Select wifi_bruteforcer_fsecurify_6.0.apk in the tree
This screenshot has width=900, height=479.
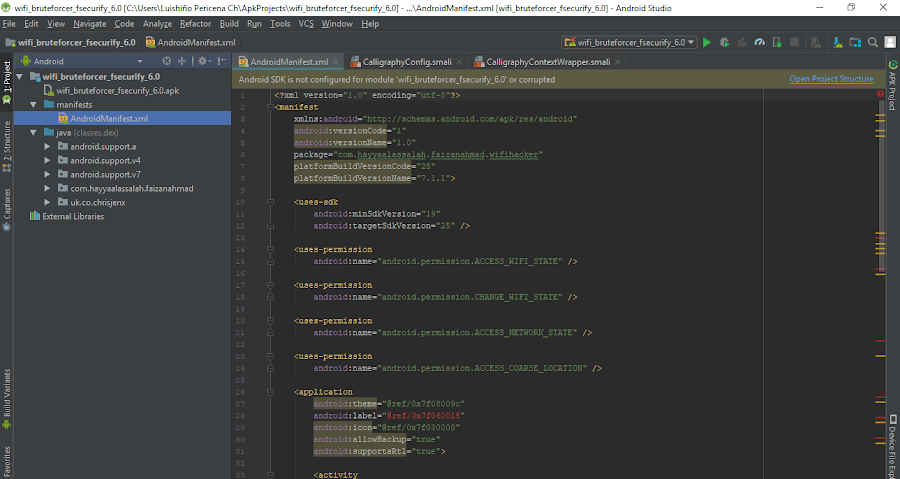[112, 91]
